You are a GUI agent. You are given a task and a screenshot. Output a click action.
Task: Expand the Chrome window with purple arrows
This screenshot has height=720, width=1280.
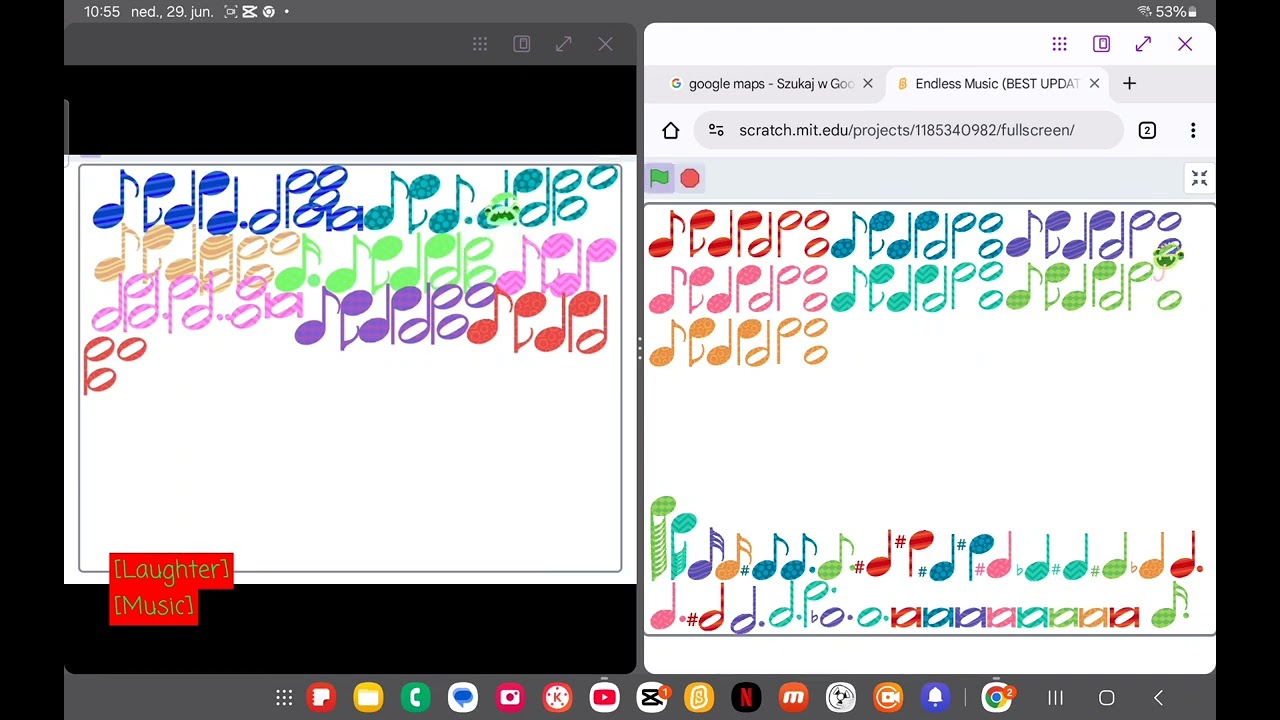1143,44
